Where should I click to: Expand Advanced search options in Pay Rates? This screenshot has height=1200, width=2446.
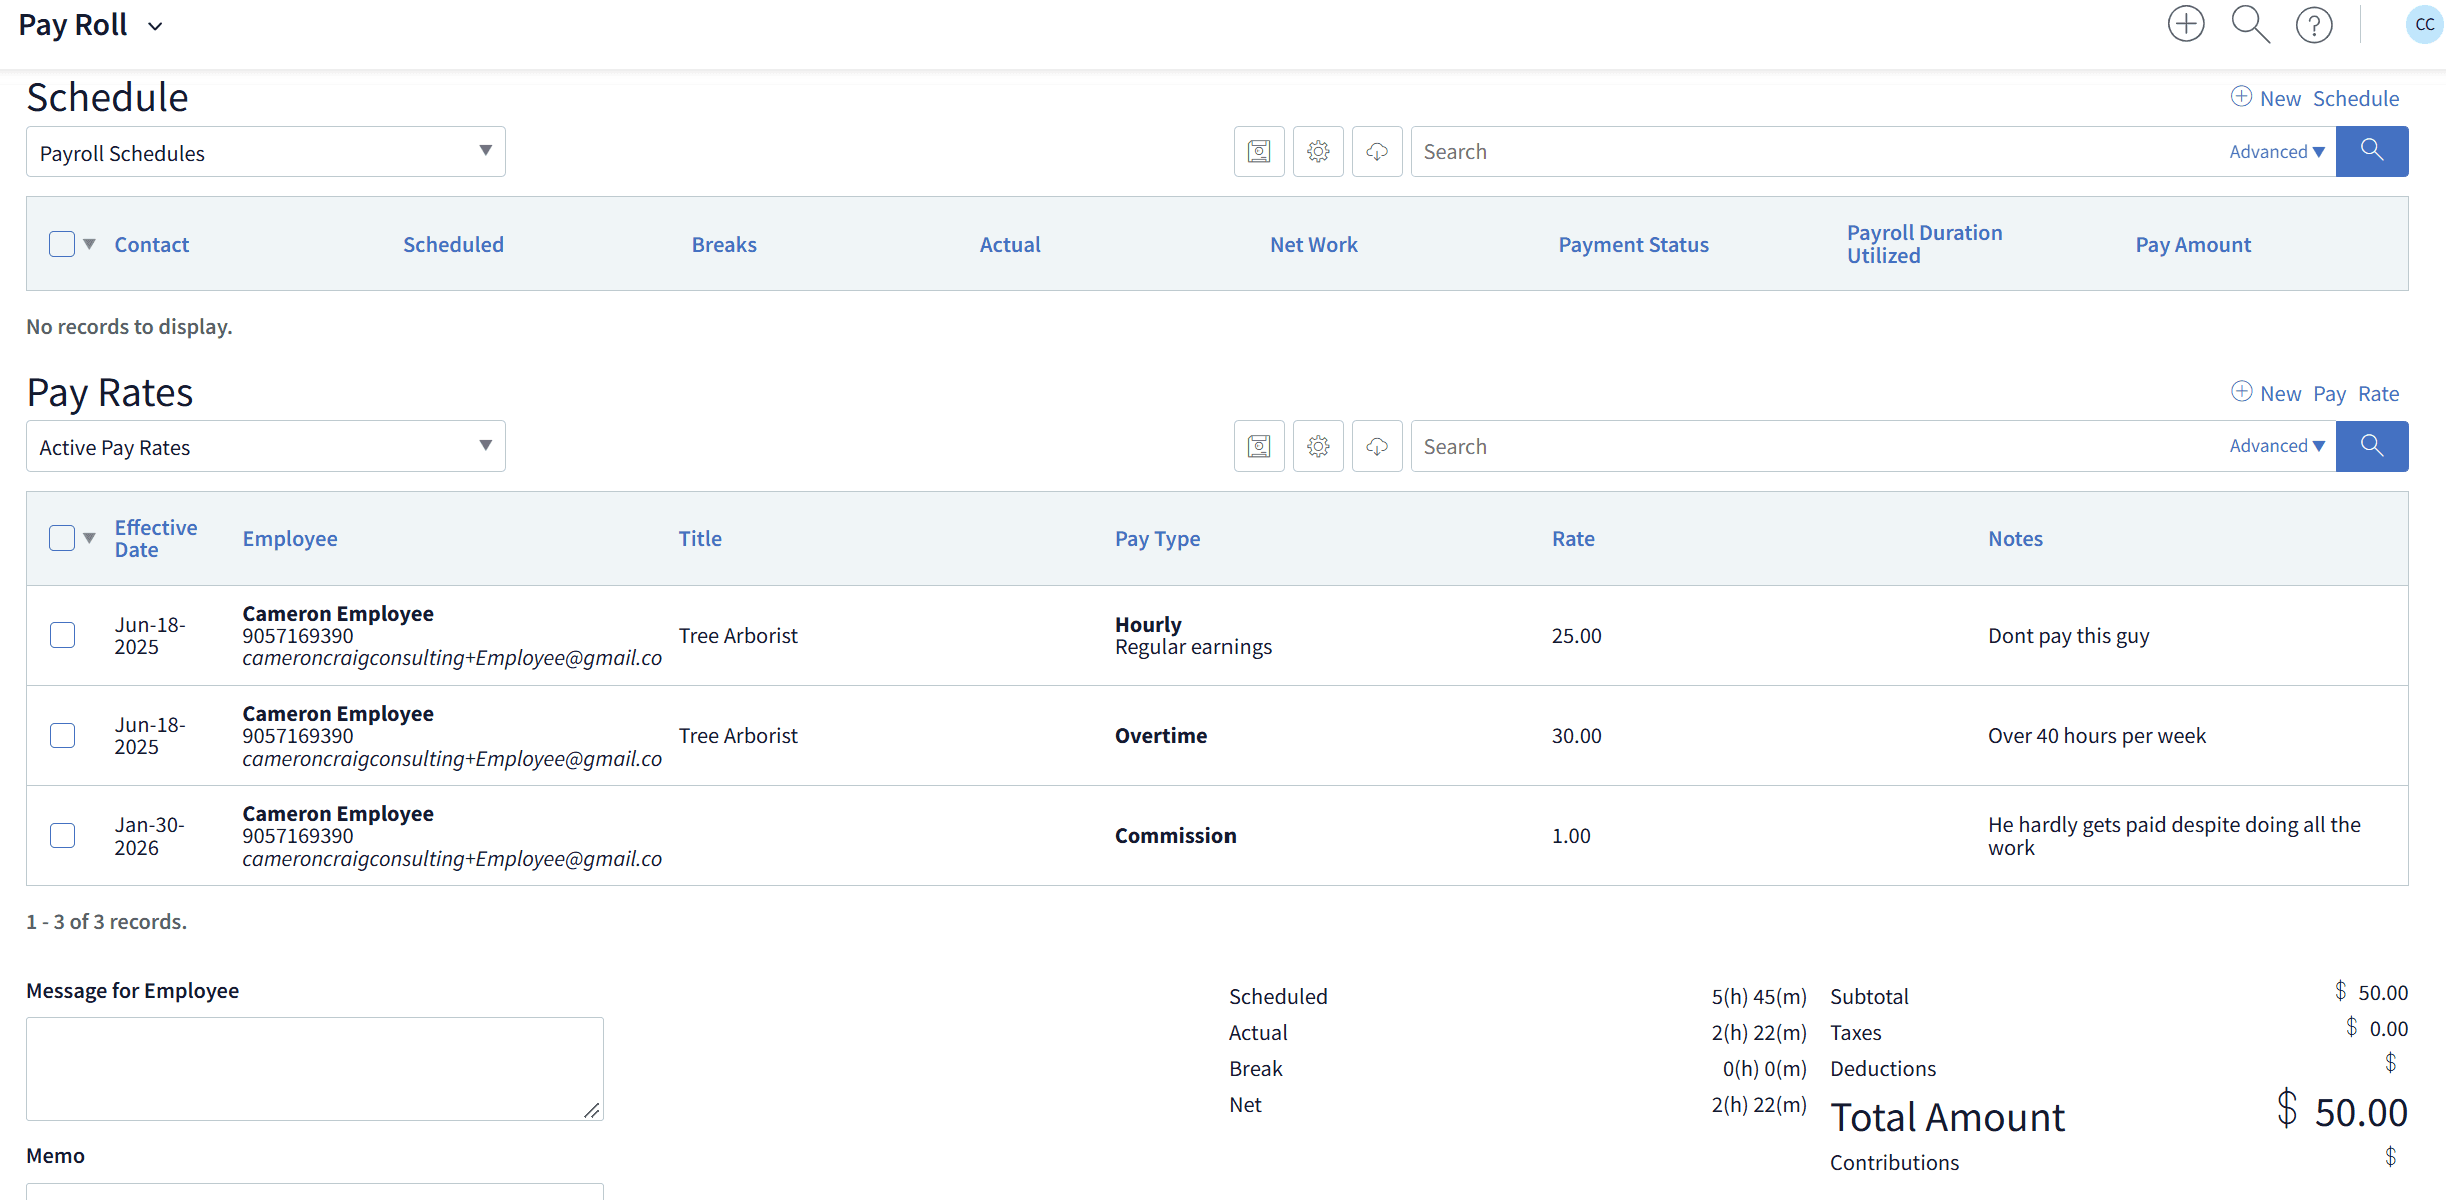coord(2277,446)
